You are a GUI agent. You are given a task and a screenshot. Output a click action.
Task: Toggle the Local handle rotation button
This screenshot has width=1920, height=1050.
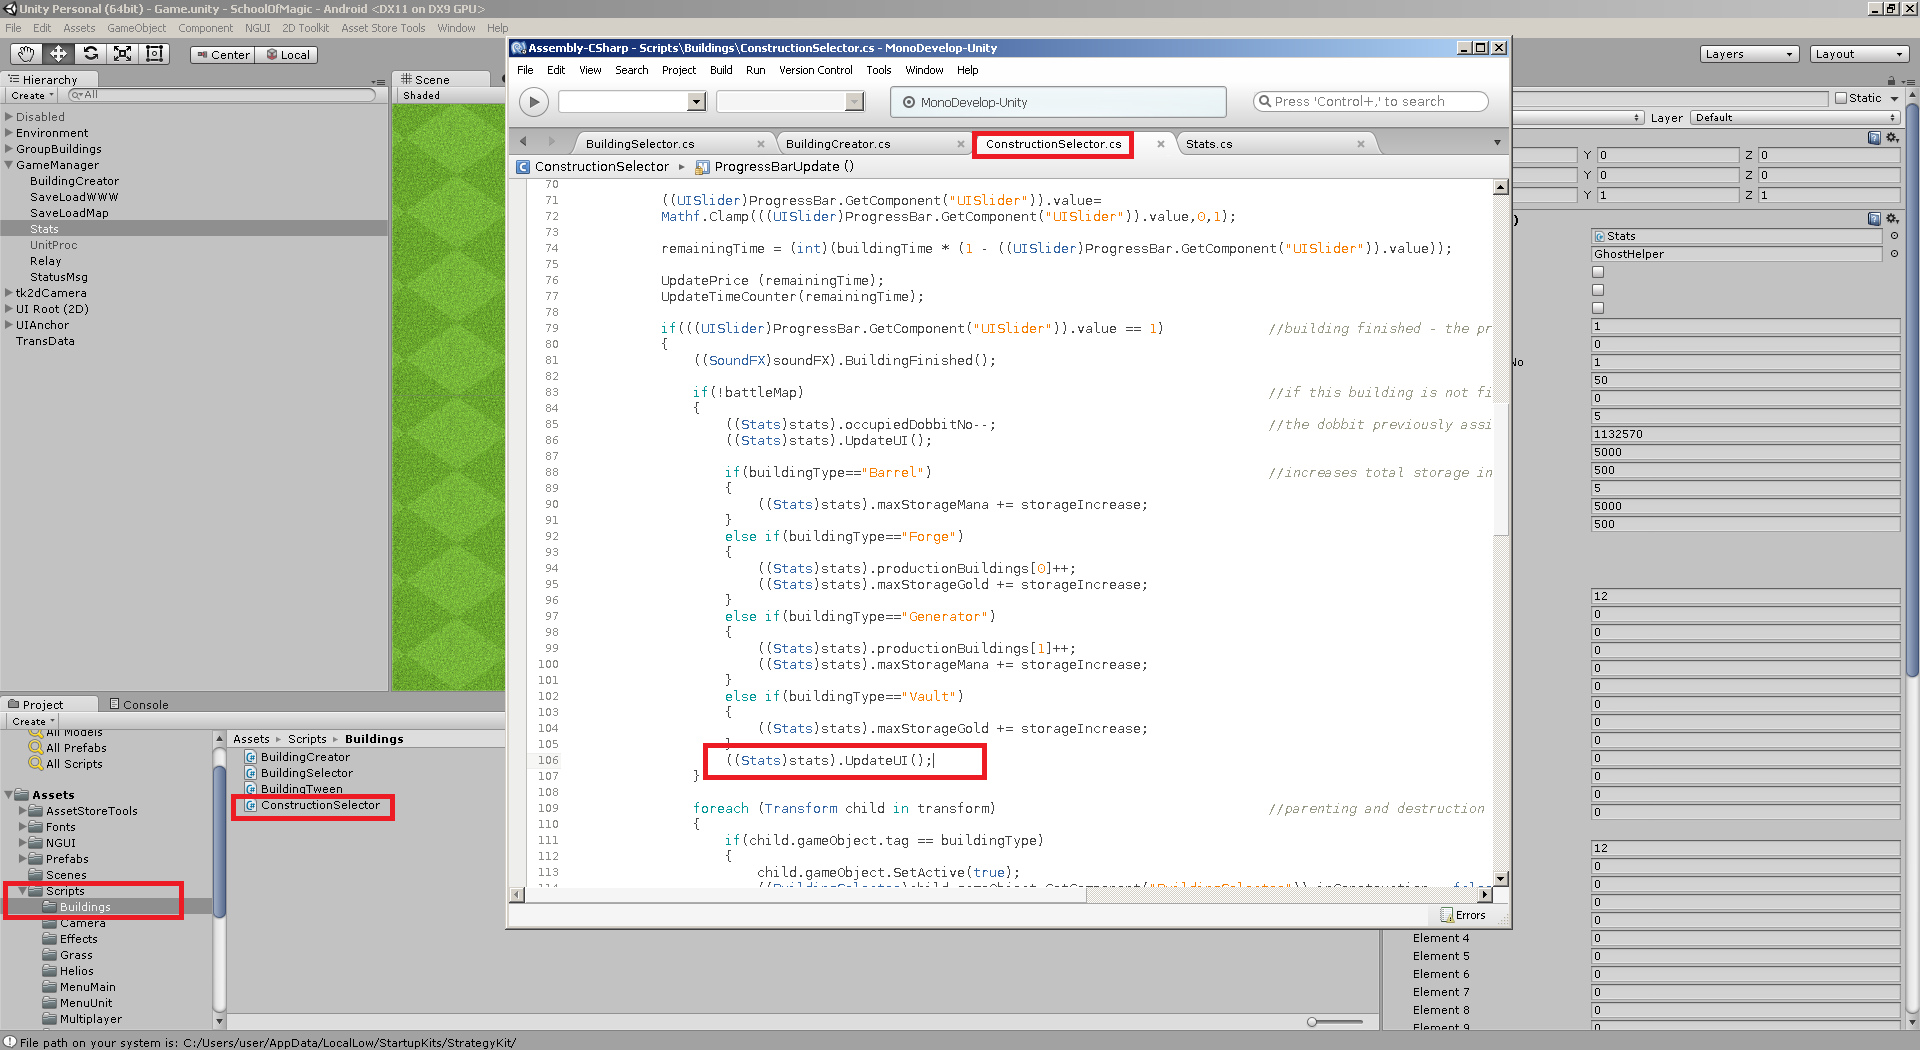coord(286,55)
